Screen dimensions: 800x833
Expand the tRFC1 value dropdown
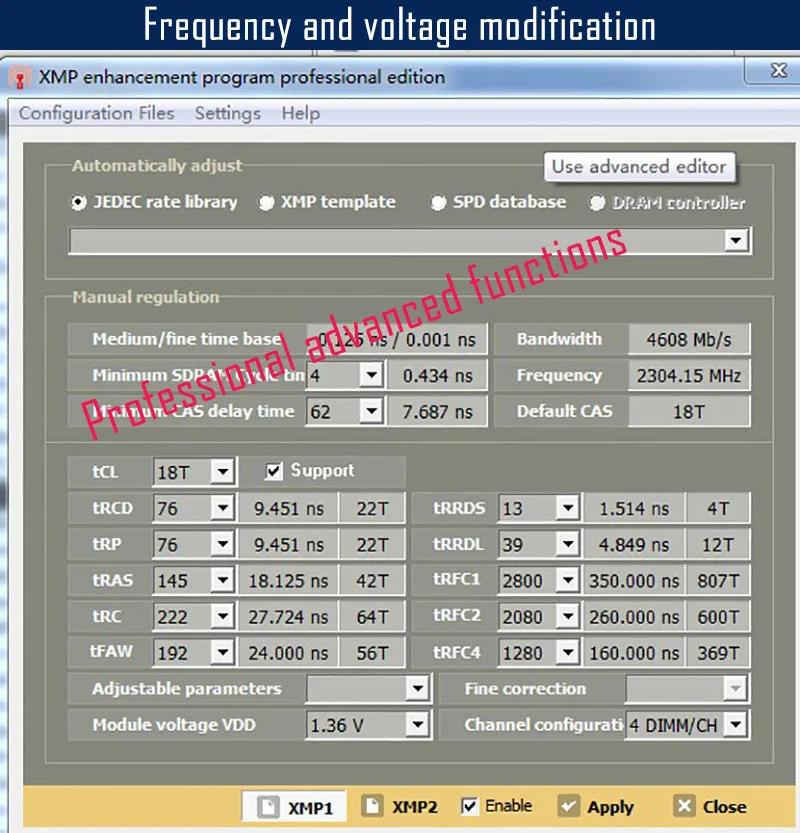(568, 580)
